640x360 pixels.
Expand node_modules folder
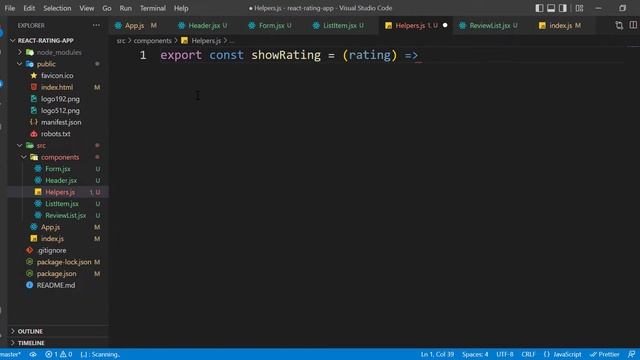(20, 52)
